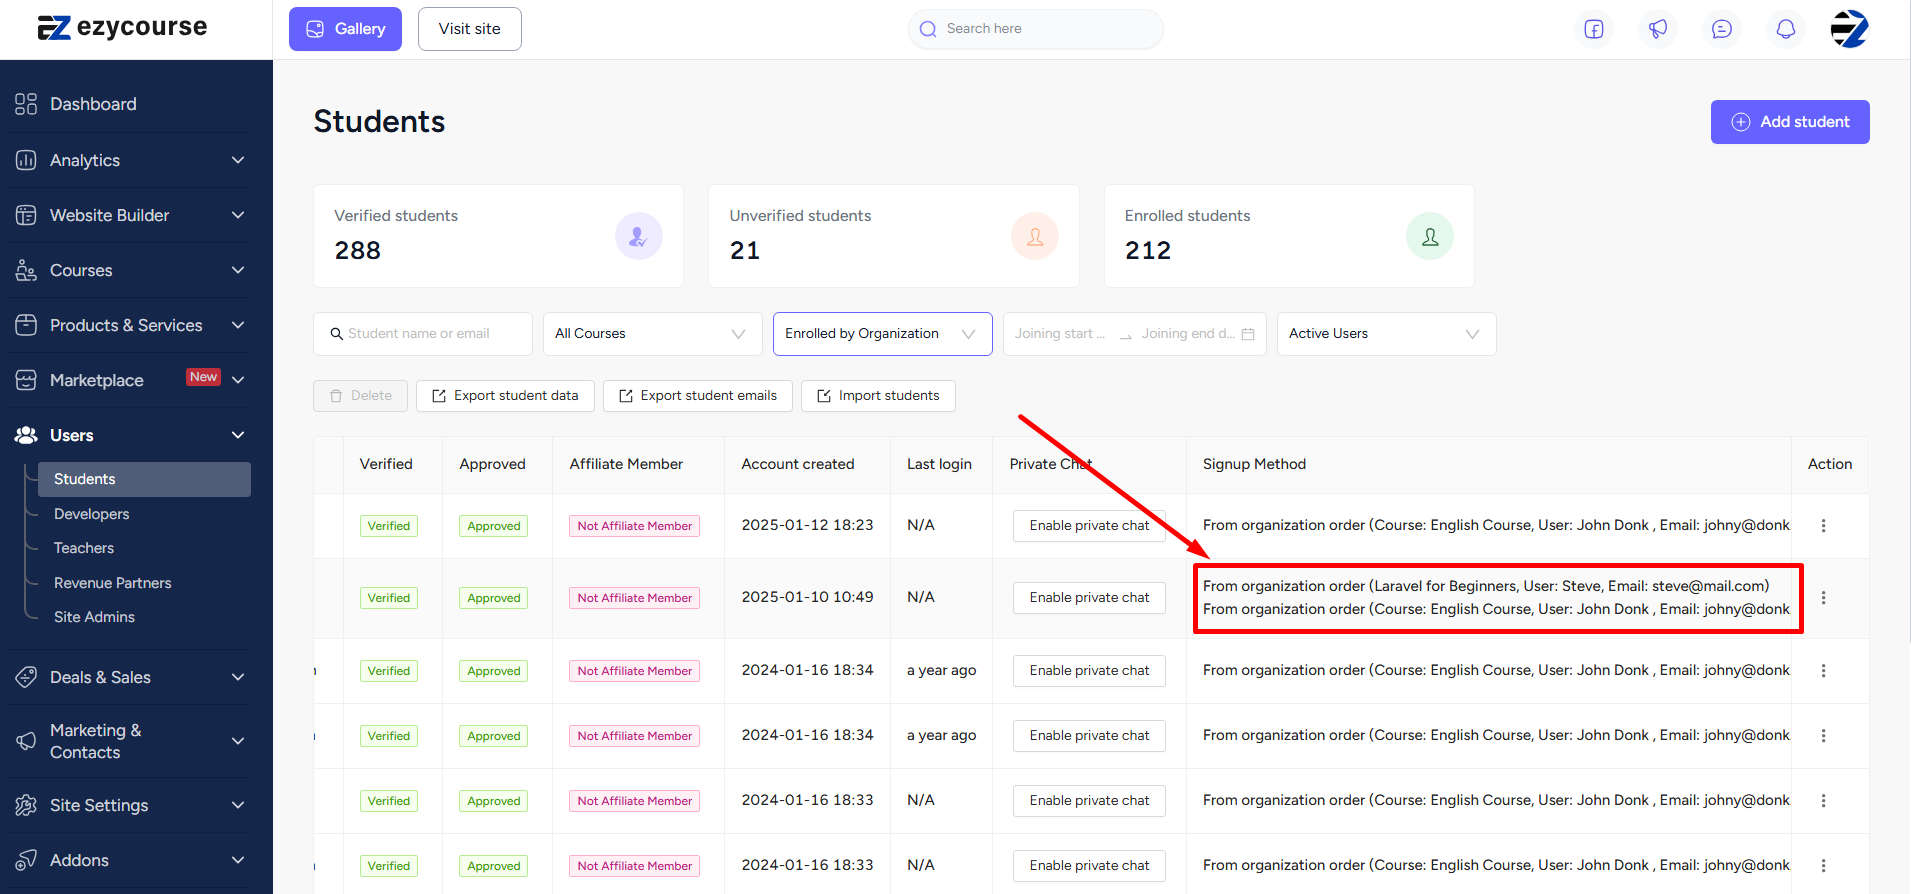Viewport: 1911px width, 894px height.
Task: Click the Verified students card icon
Action: [x=638, y=236]
